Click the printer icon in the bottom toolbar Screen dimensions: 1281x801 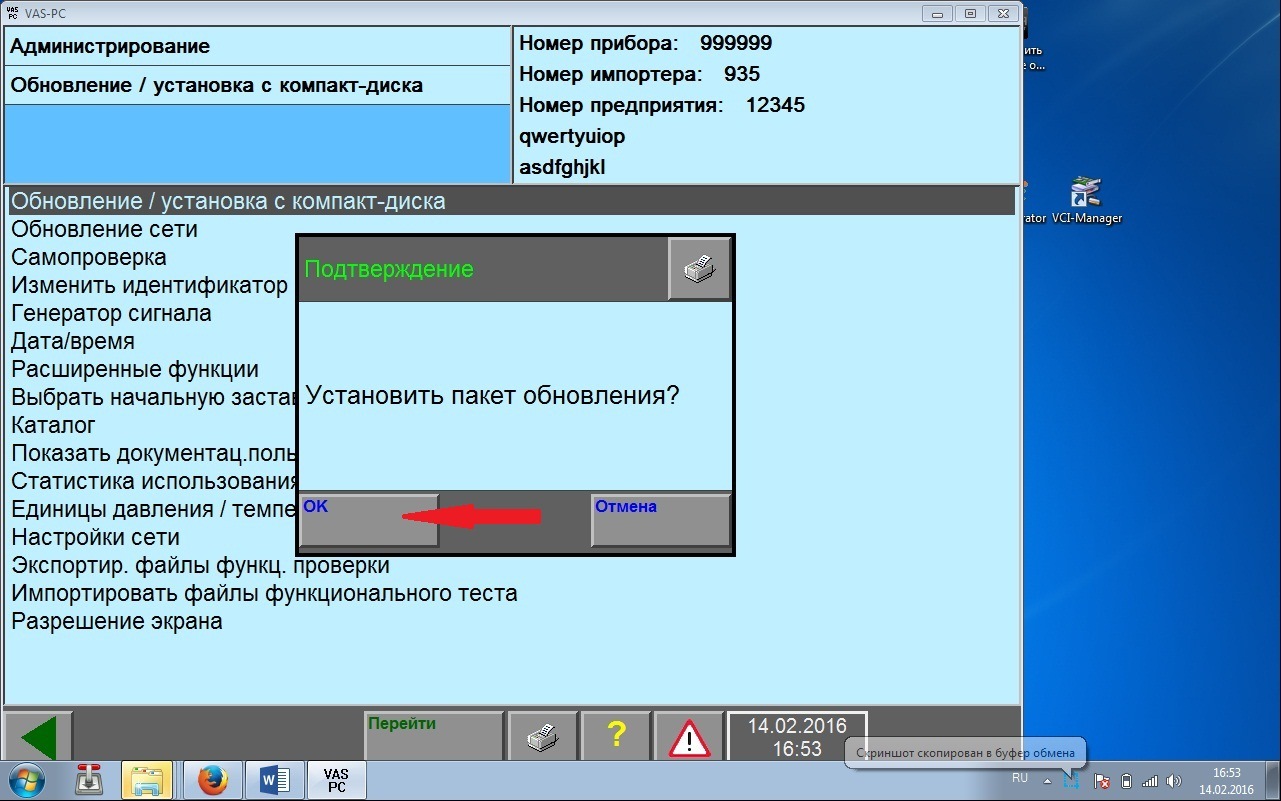(x=542, y=739)
